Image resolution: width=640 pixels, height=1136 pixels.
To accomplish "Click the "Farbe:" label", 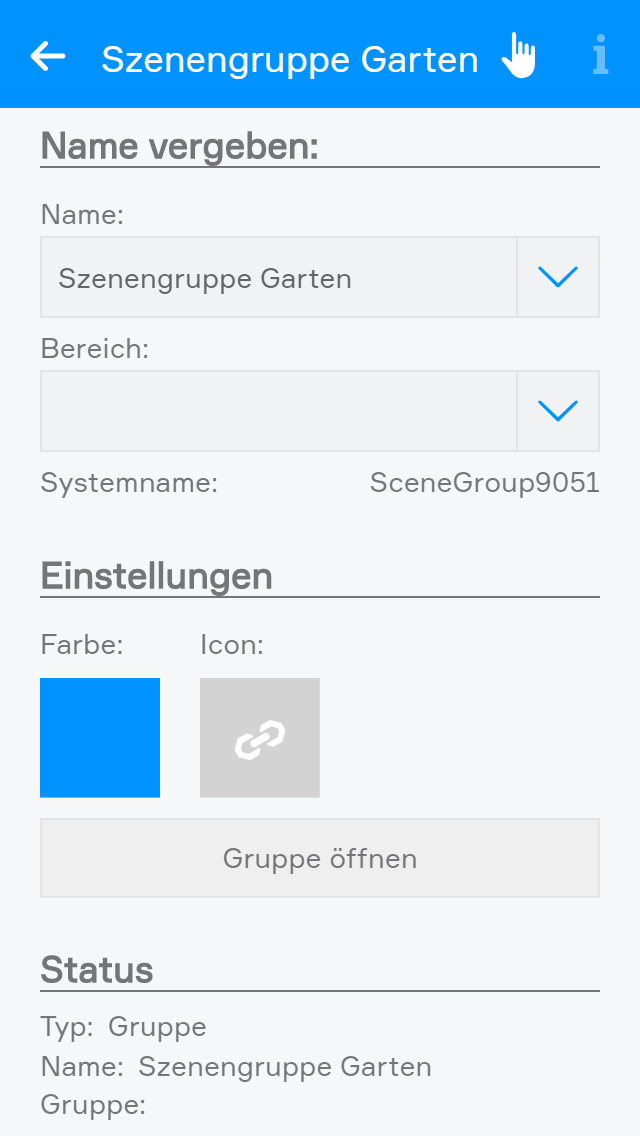I will [x=82, y=645].
